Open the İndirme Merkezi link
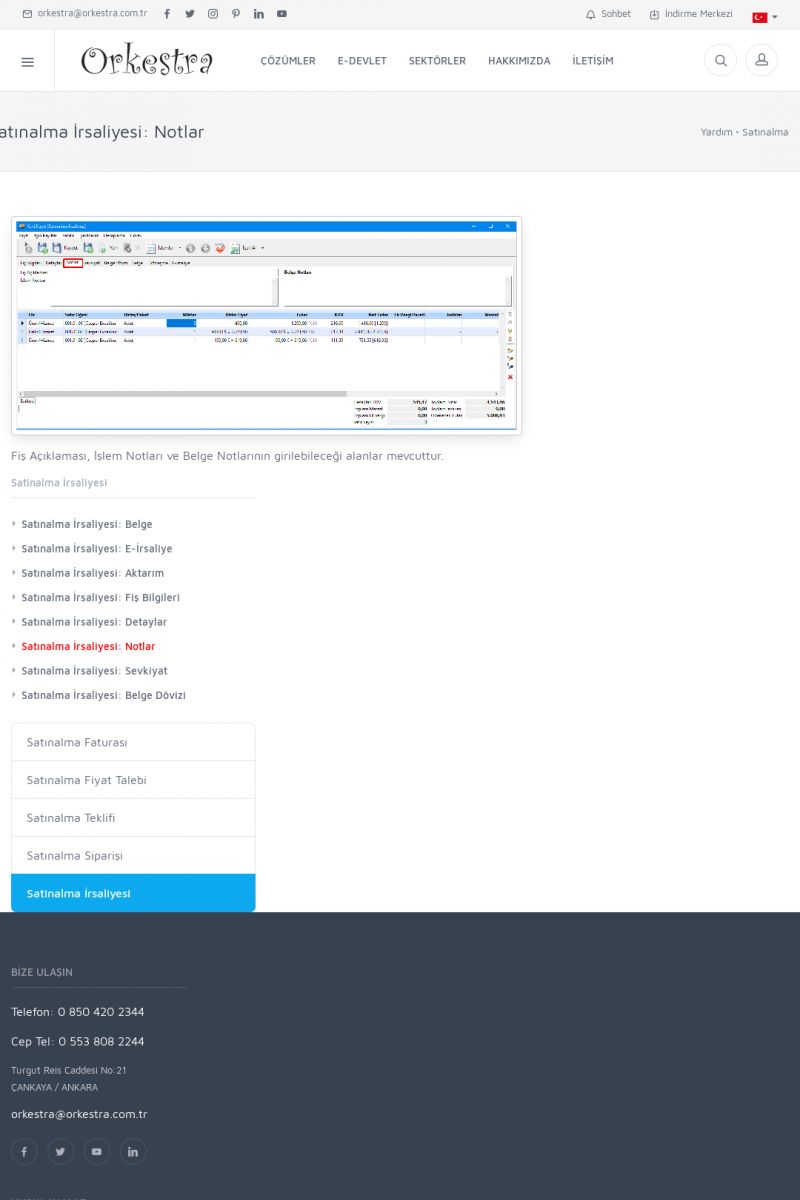The height and width of the screenshot is (1200, 800). pyautogui.click(x=691, y=14)
